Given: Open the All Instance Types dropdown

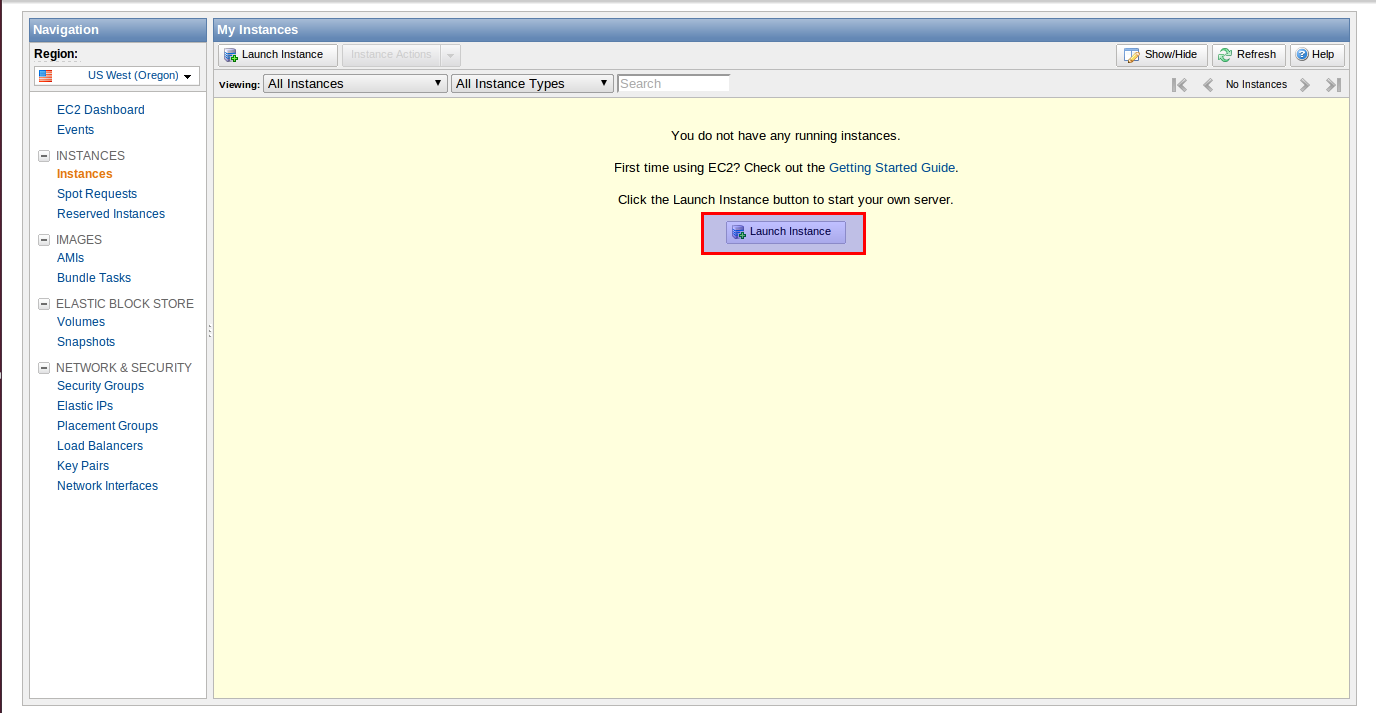Looking at the screenshot, I should 532,84.
